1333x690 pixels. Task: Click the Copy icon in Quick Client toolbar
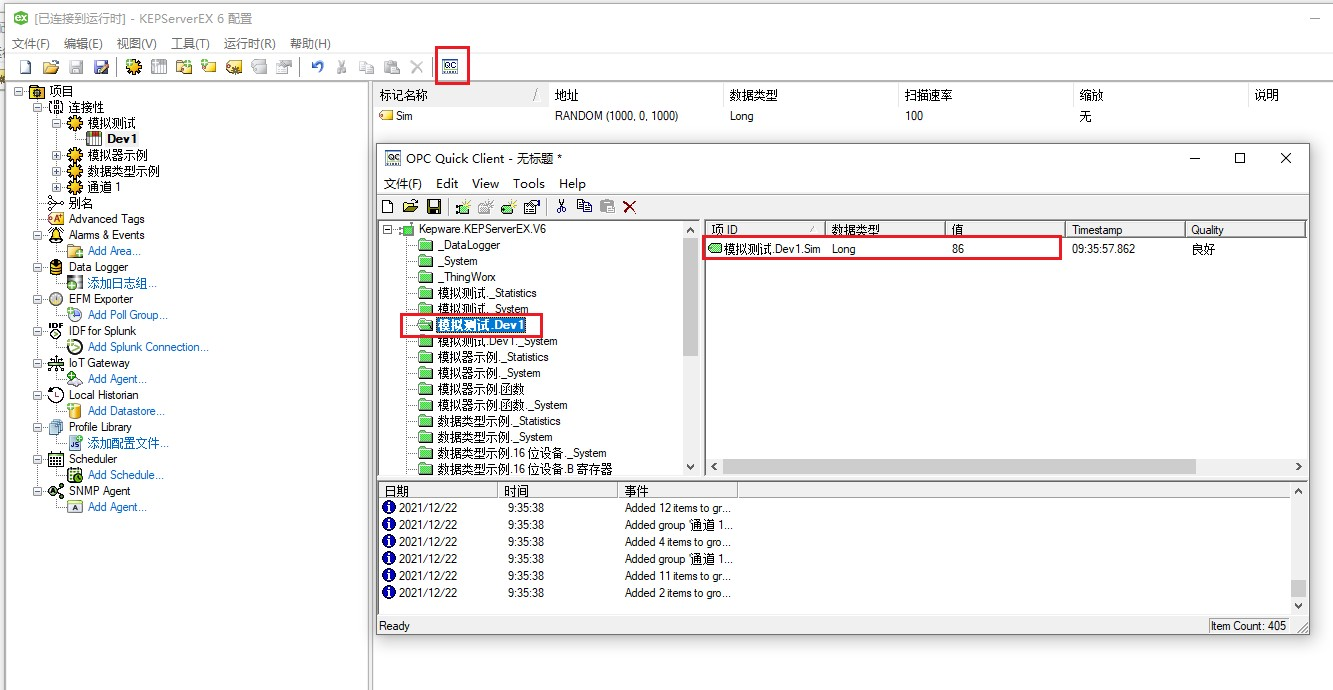[583, 206]
